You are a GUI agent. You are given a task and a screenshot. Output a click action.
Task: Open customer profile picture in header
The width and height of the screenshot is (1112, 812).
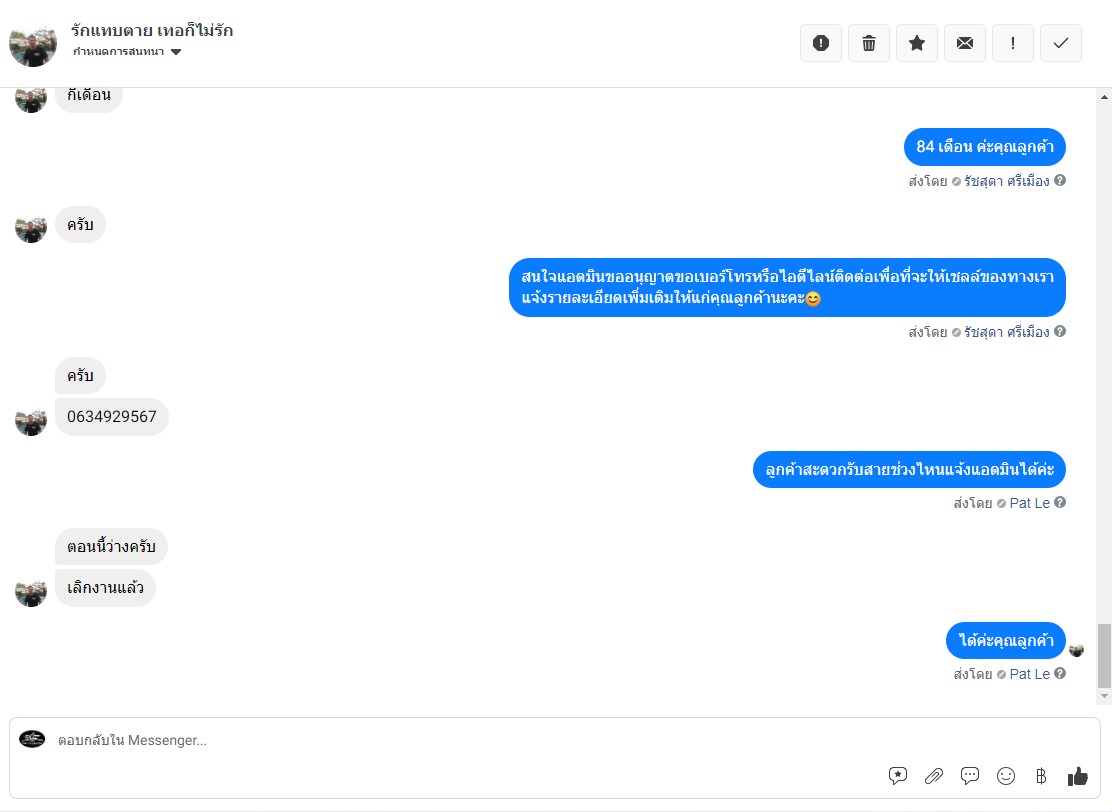pyautogui.click(x=33, y=44)
